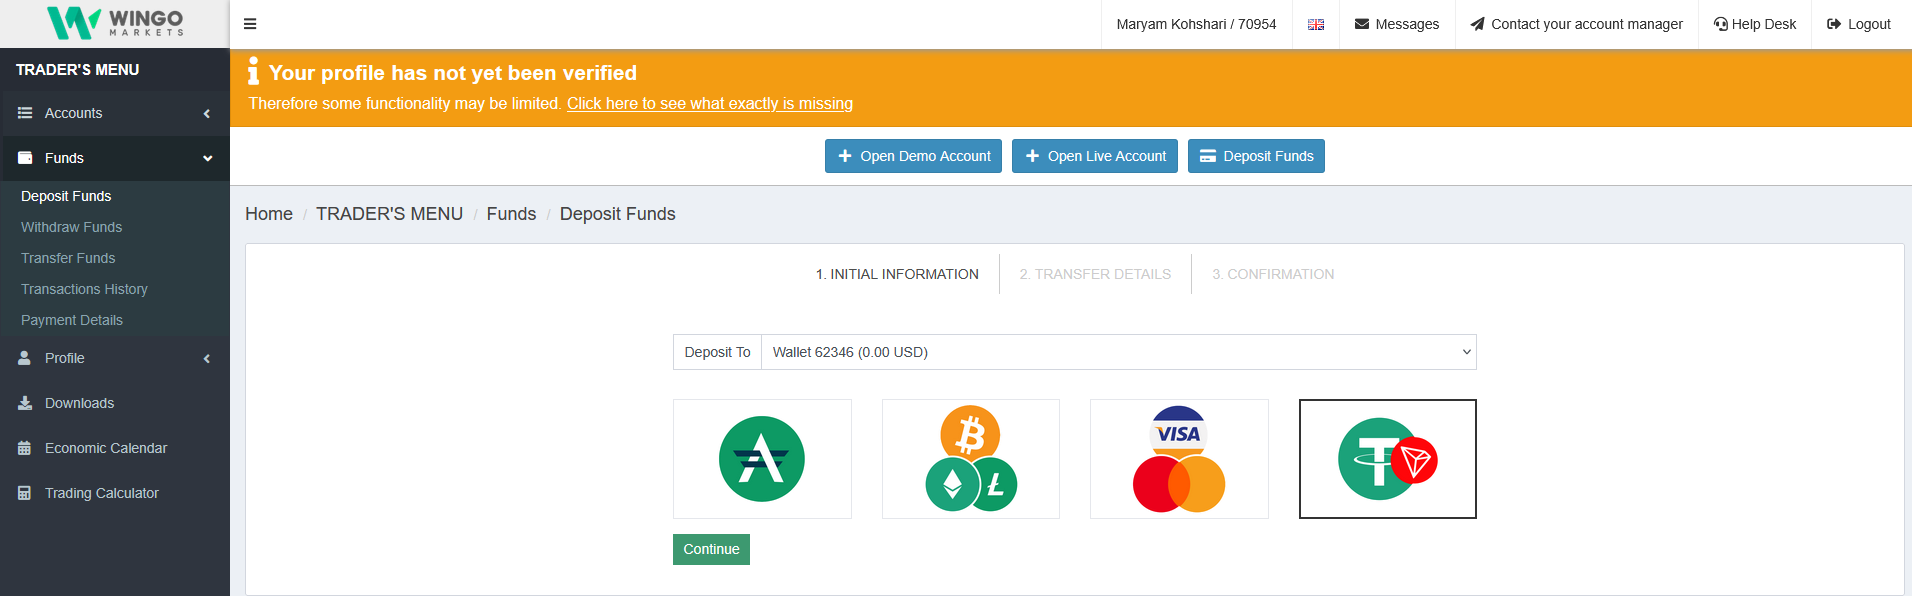
Task: Click the Downloads icon in sidebar
Action: point(25,403)
